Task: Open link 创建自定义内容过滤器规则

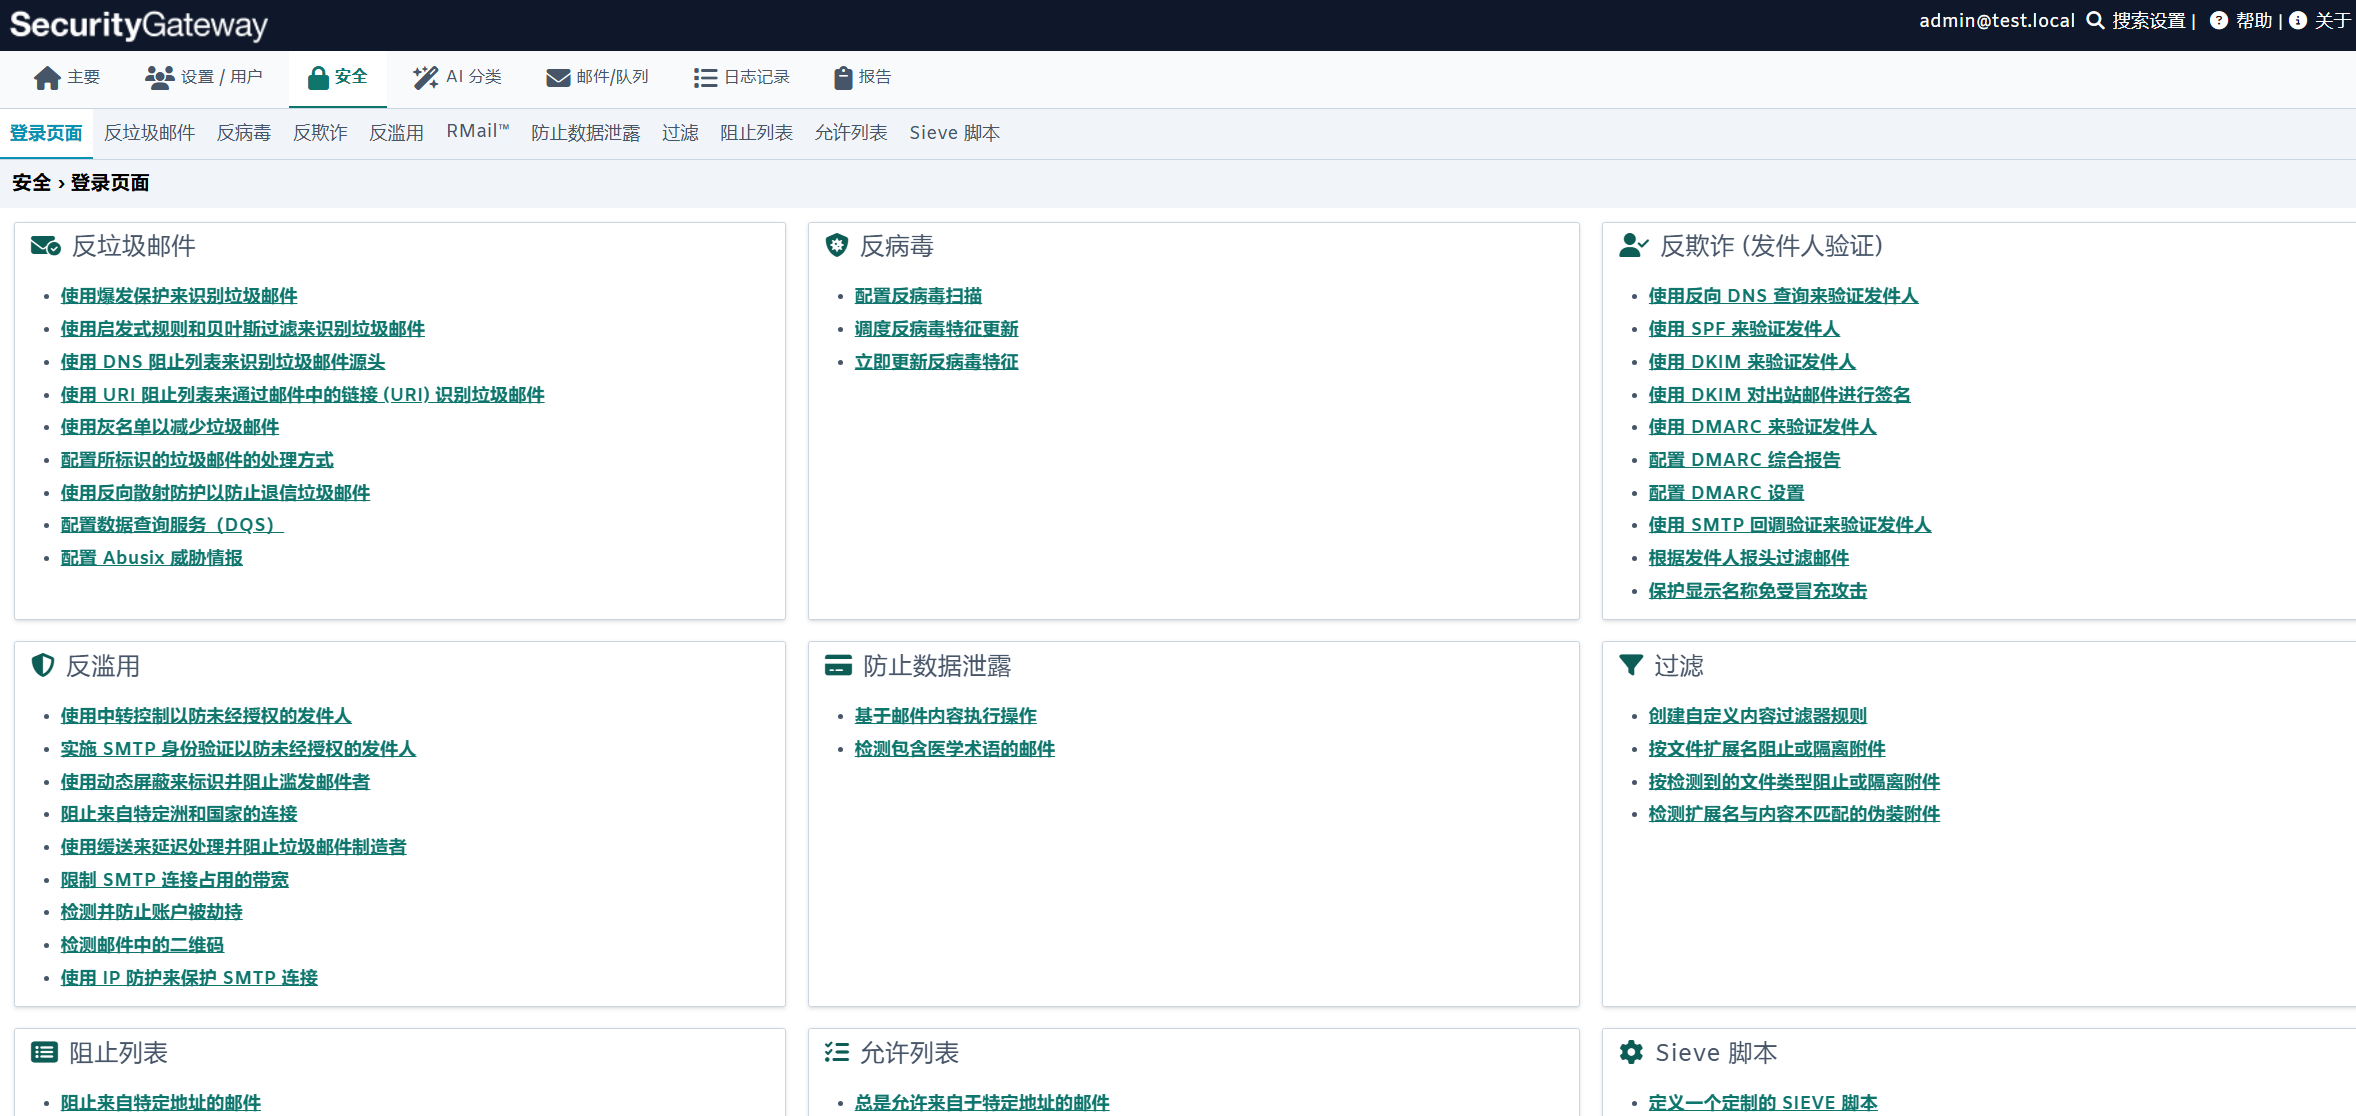Action: [1758, 716]
